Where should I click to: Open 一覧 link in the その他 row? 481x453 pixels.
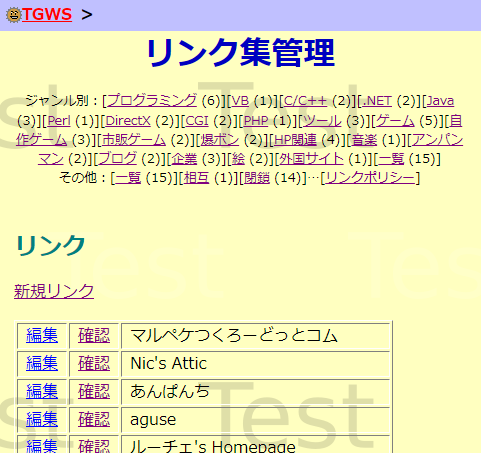tap(128, 178)
